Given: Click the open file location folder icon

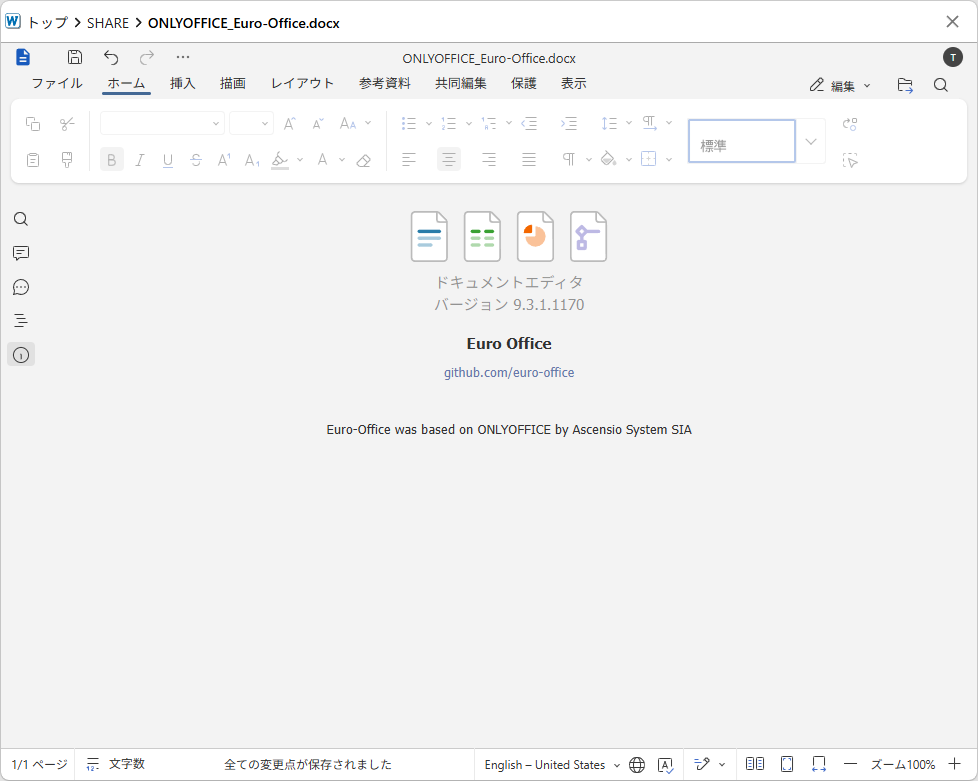Looking at the screenshot, I should [x=905, y=85].
